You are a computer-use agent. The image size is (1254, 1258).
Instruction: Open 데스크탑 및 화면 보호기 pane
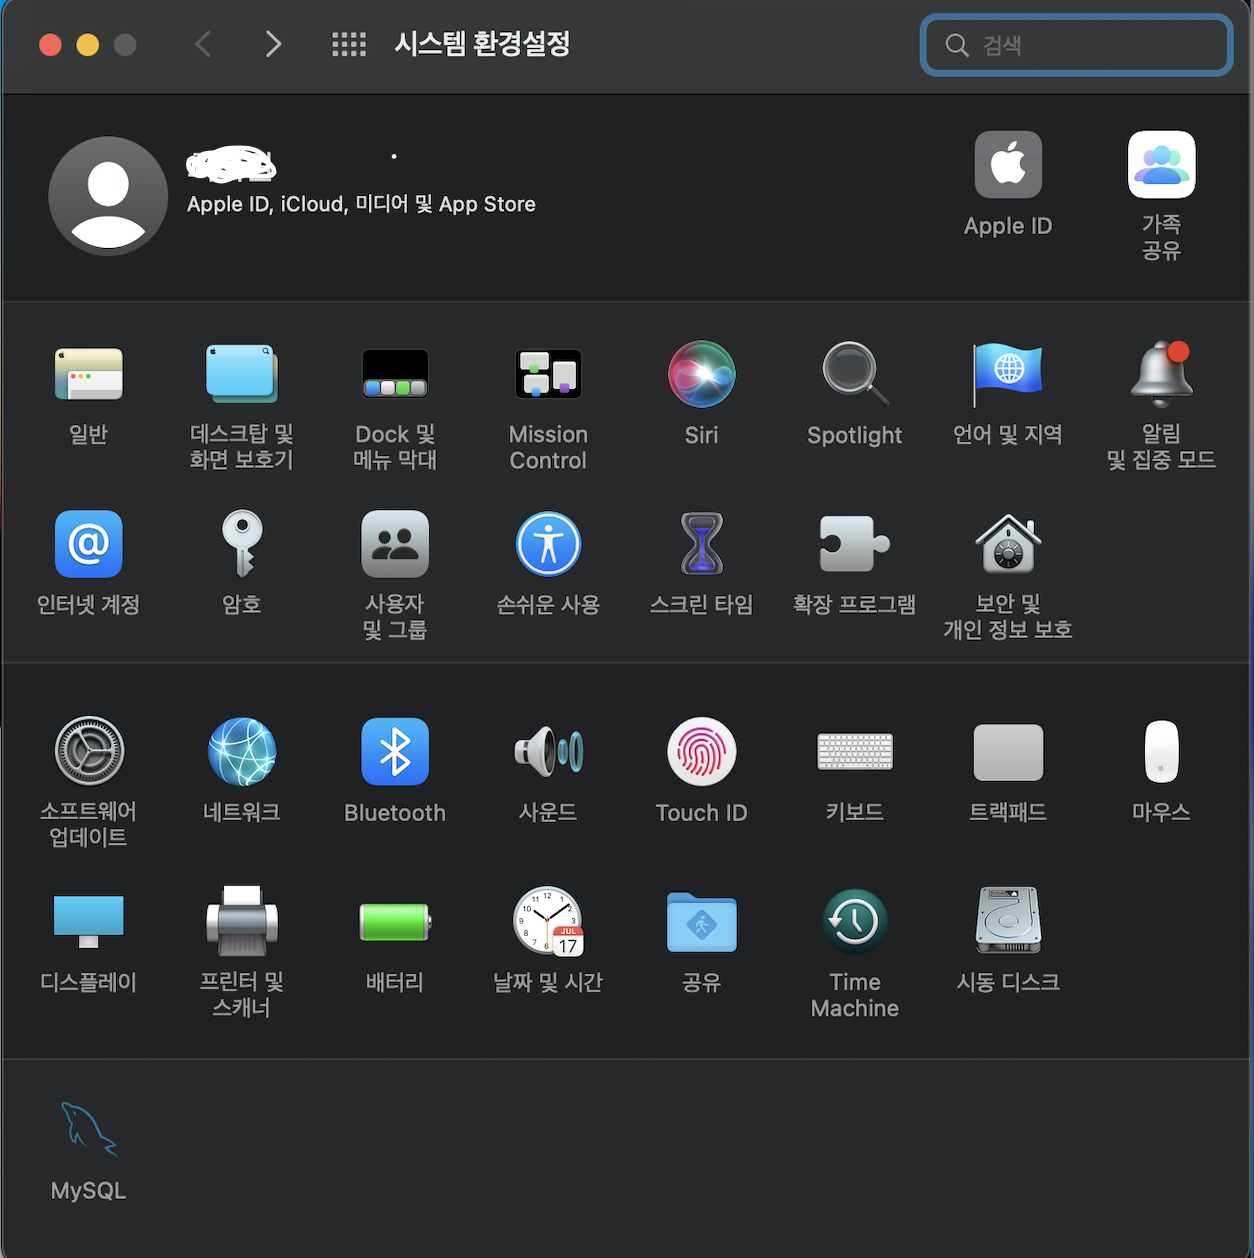242,375
